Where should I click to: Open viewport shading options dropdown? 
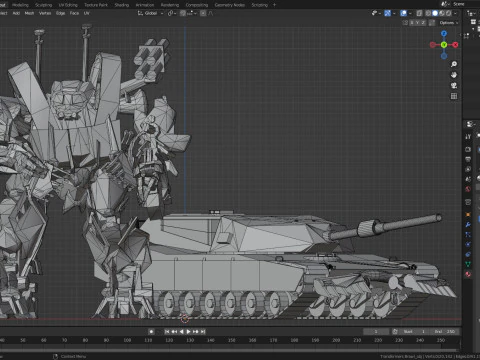coord(455,13)
